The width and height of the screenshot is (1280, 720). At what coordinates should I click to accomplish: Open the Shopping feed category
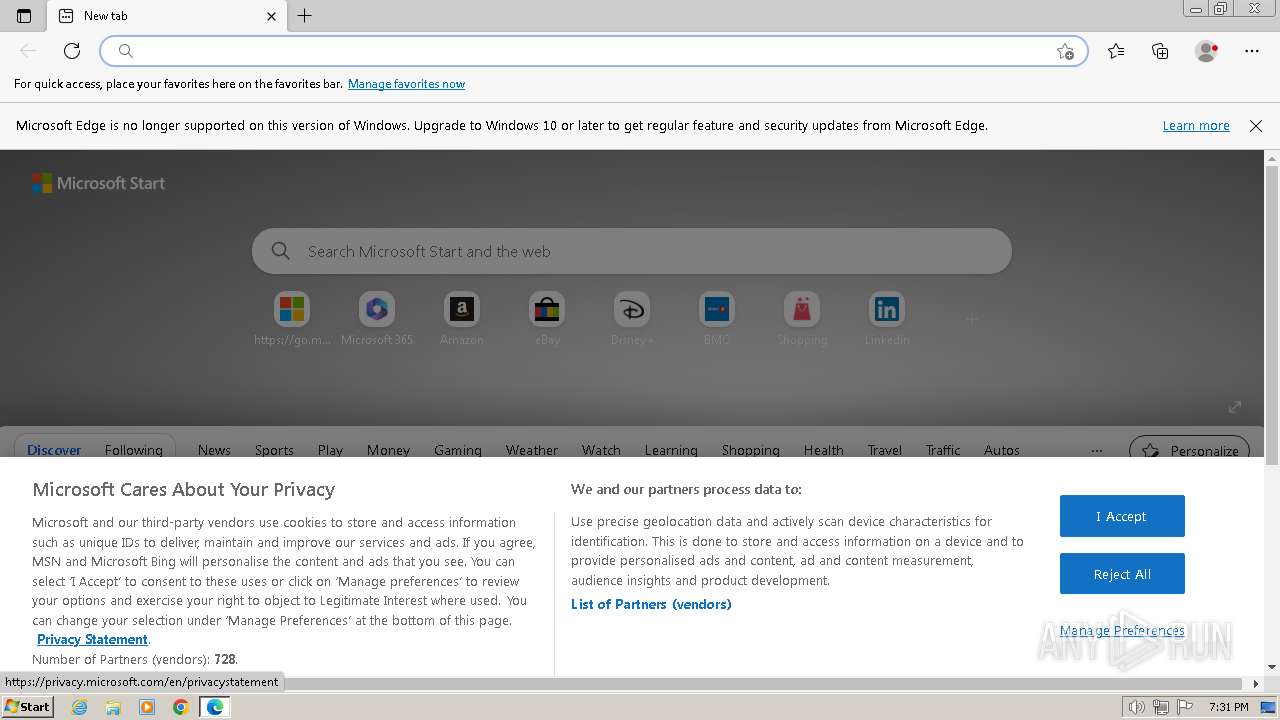pos(751,450)
